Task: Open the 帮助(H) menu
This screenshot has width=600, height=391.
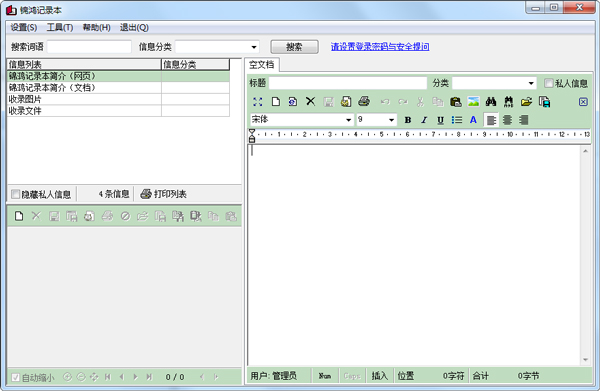Action: click(x=97, y=28)
